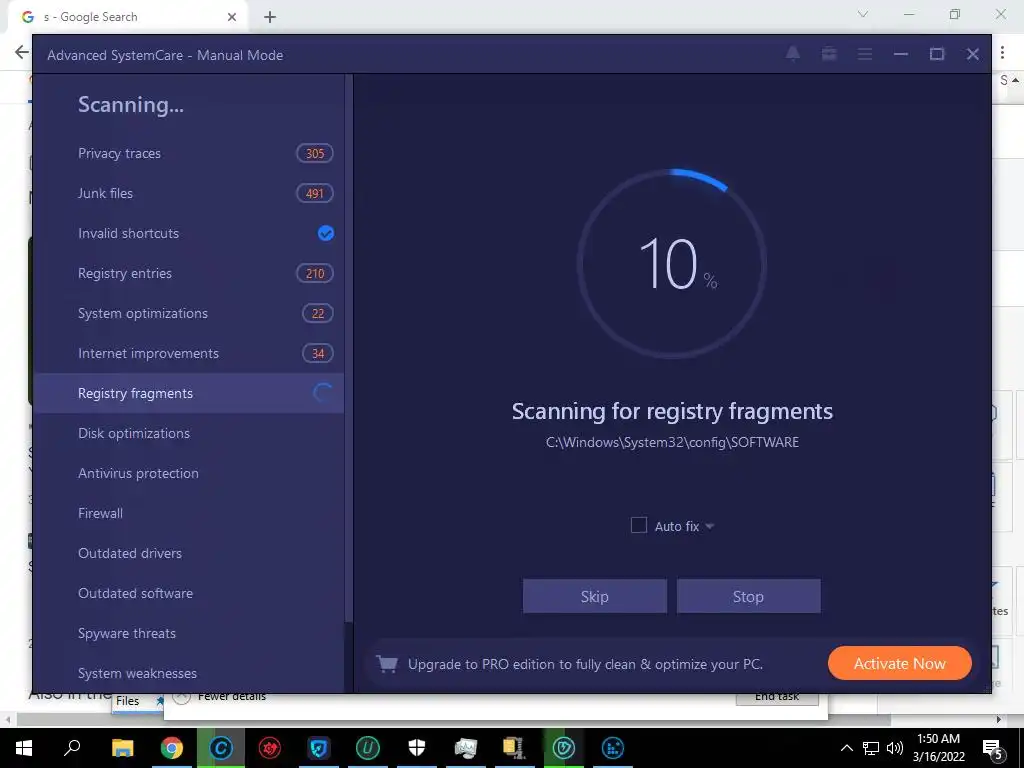Screen dimensions: 1024x768
Task: Open Google Chrome from the taskbar
Action: point(172,748)
